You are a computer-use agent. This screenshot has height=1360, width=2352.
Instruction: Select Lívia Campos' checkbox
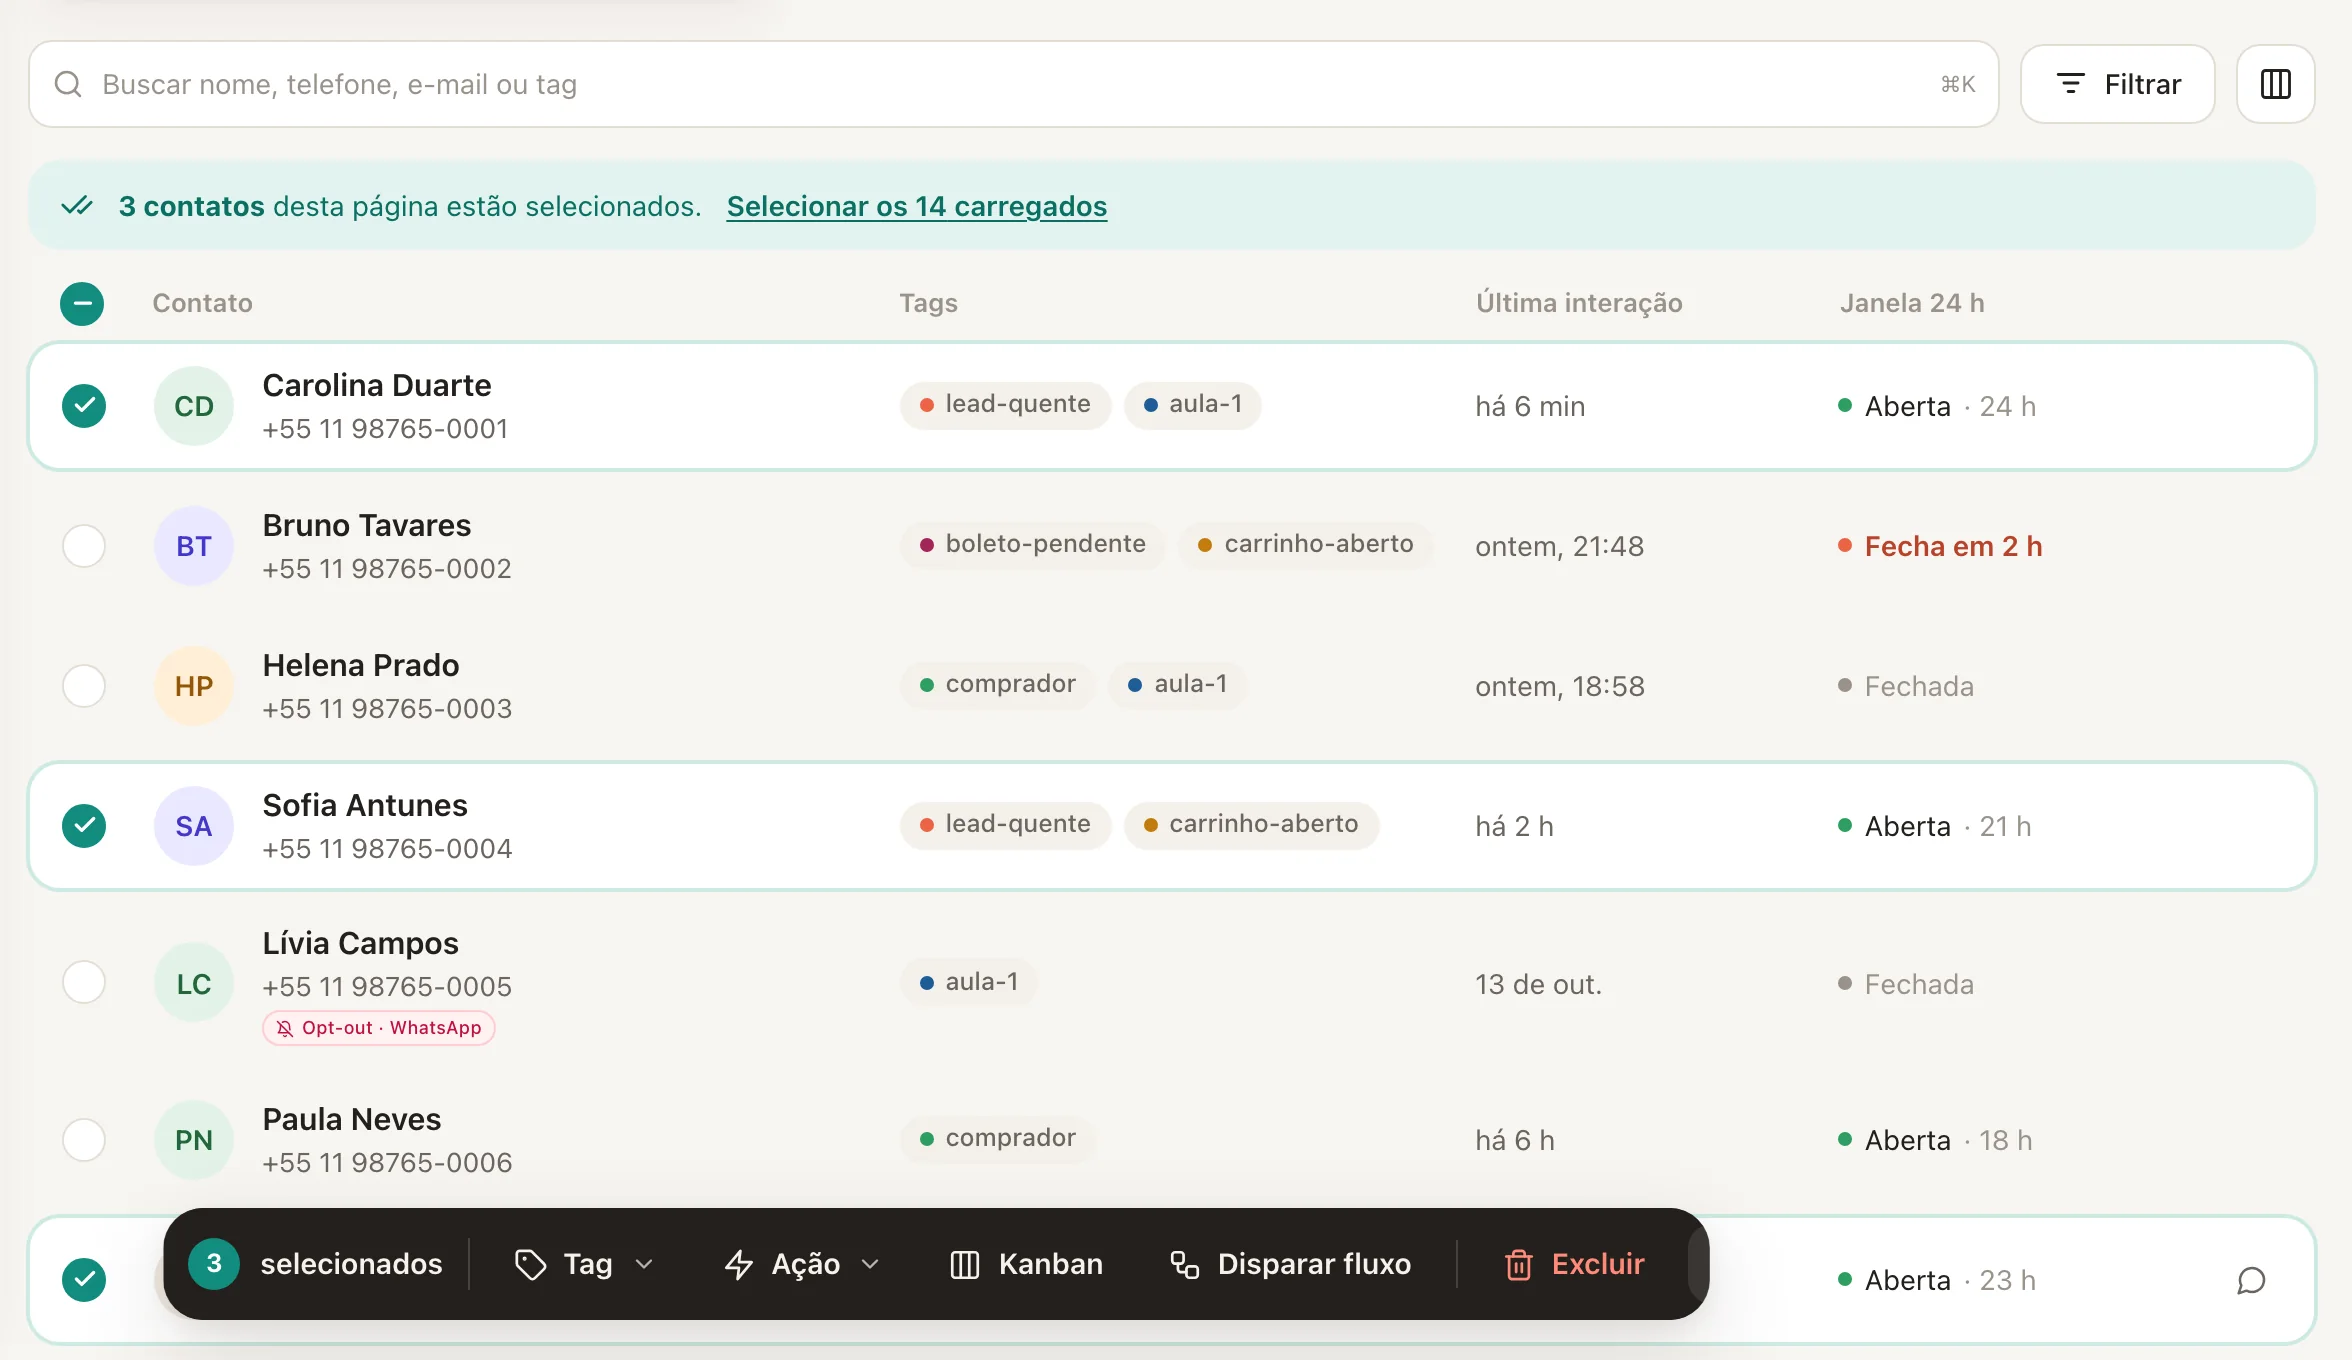84,982
